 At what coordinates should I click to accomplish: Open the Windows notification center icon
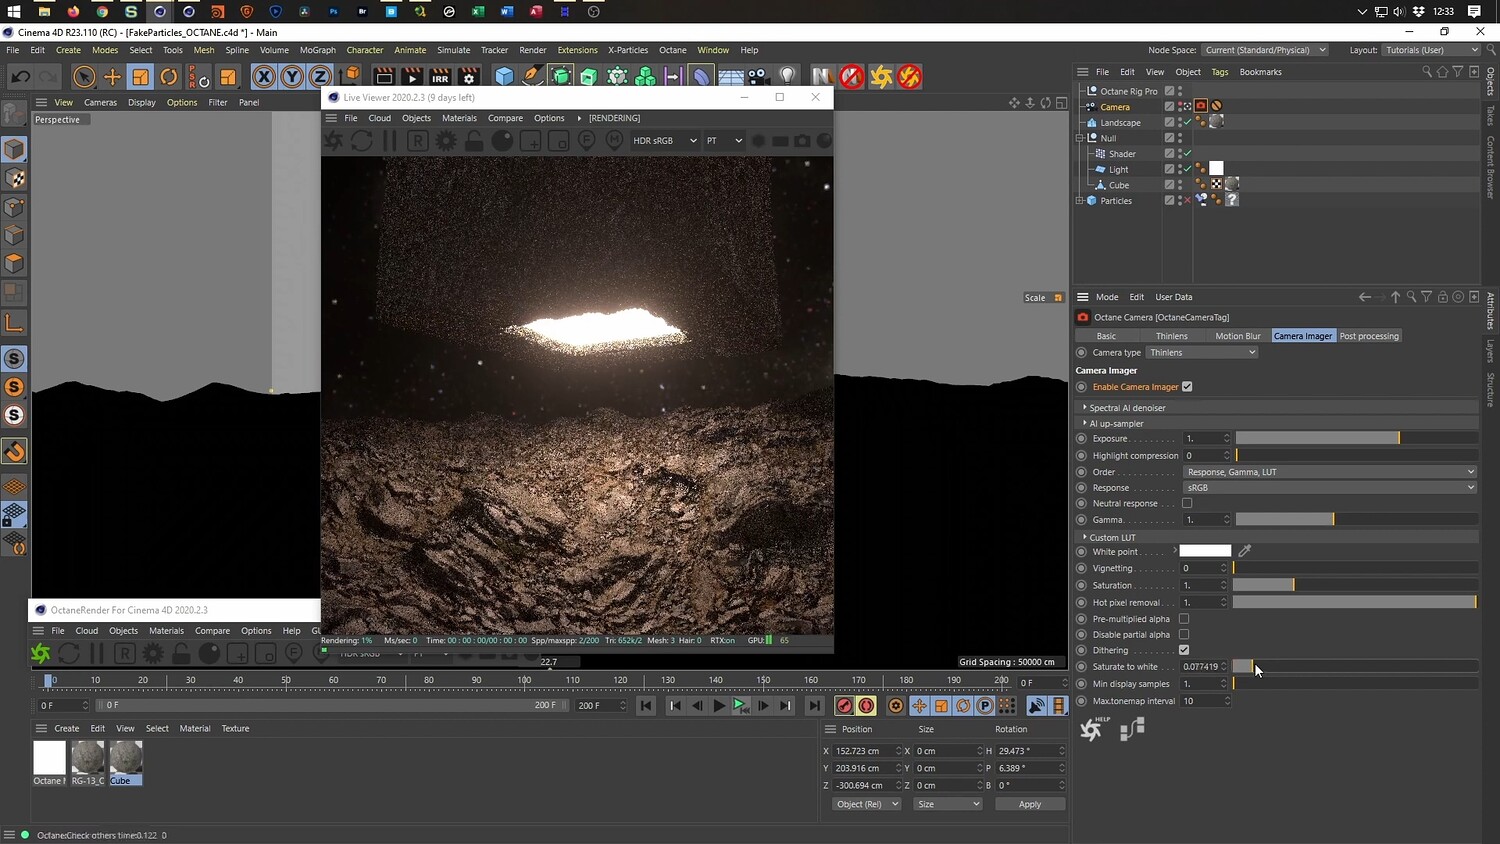(x=1474, y=11)
